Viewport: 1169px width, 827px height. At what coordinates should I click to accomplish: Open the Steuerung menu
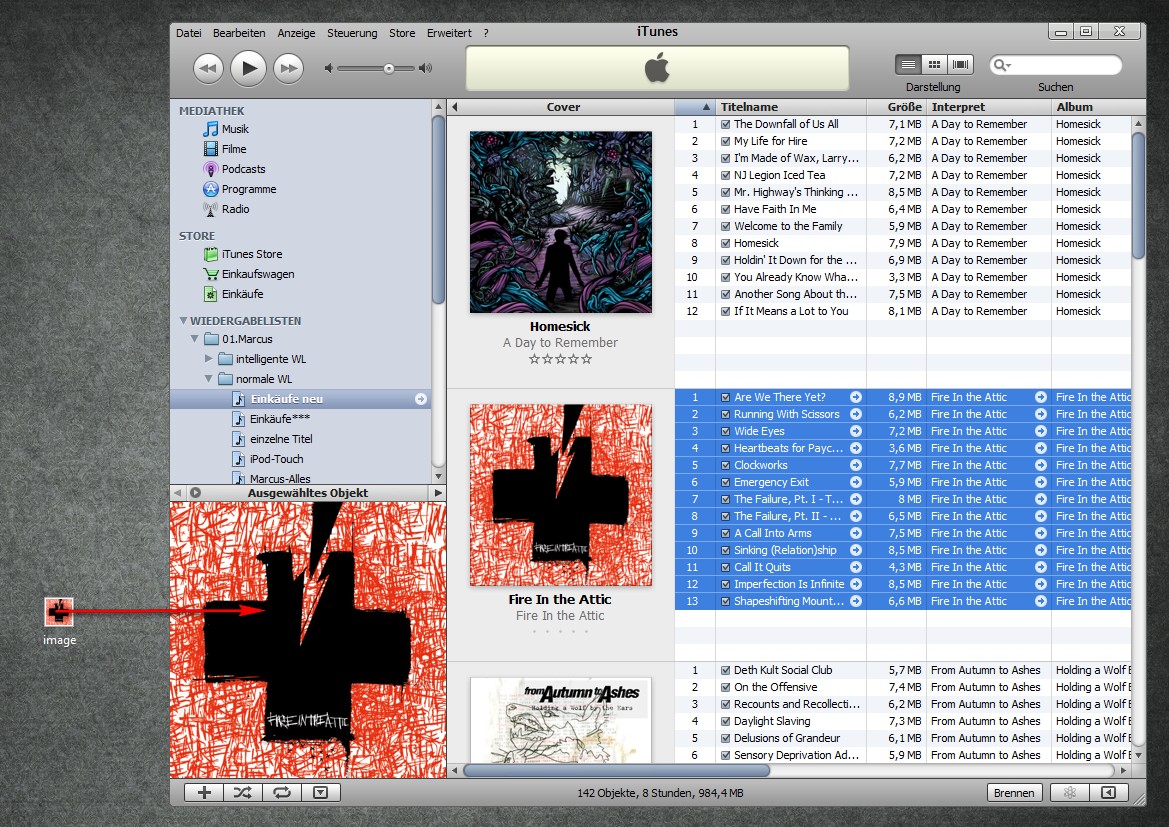[352, 33]
